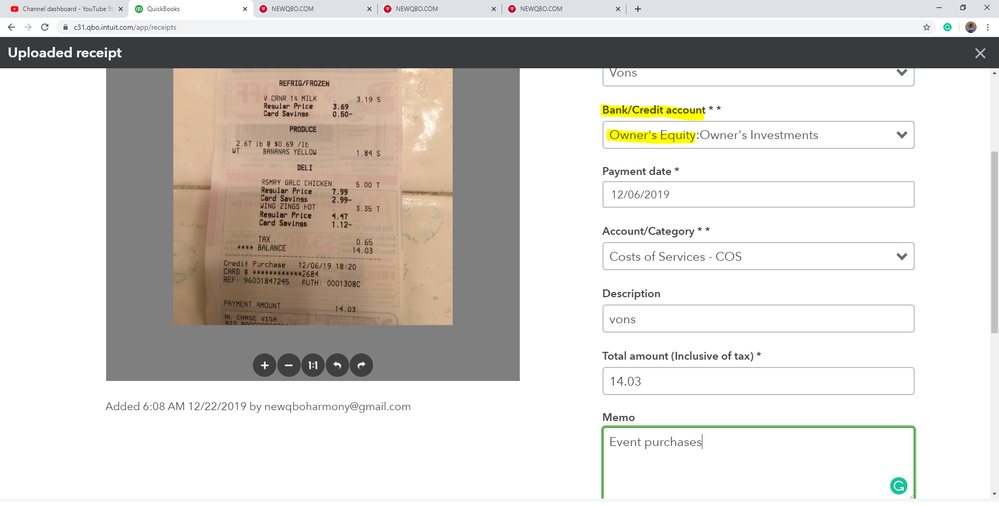999x507 pixels.
Task: Open Chrome profile avatar
Action: point(970,27)
